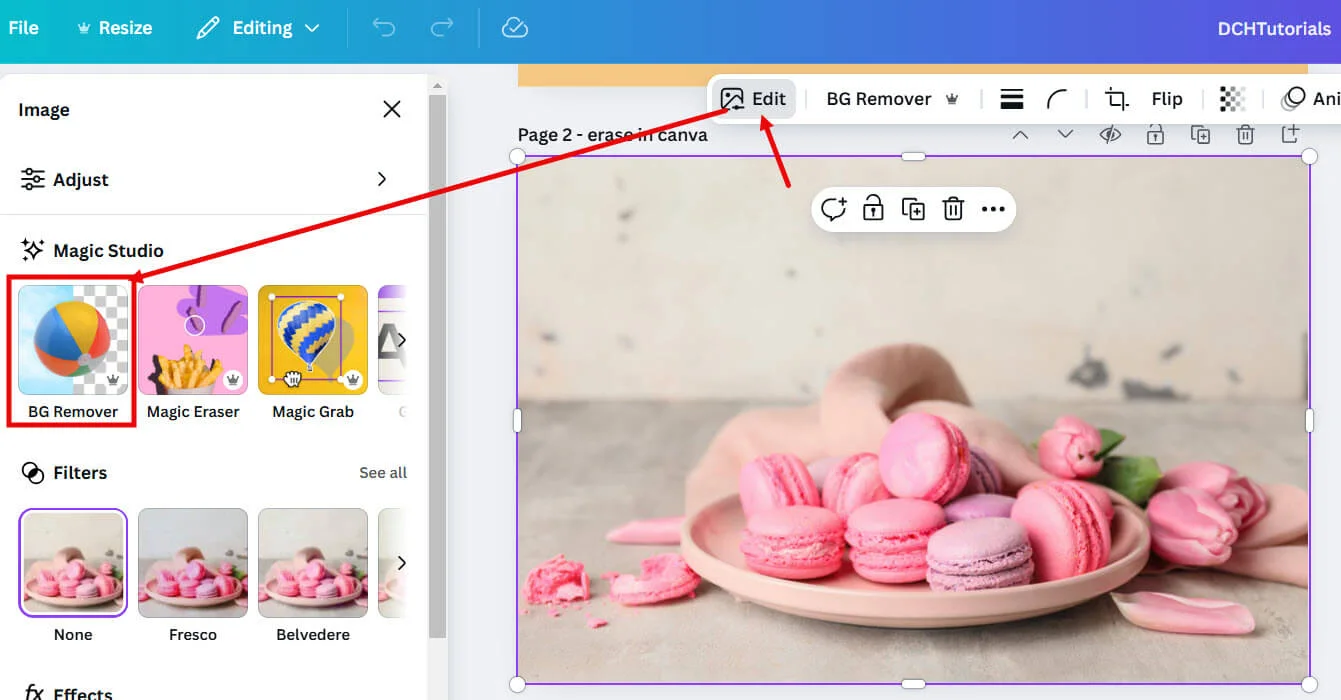The width and height of the screenshot is (1341, 700).
Task: Move page up with chevron
Action: click(x=1020, y=134)
